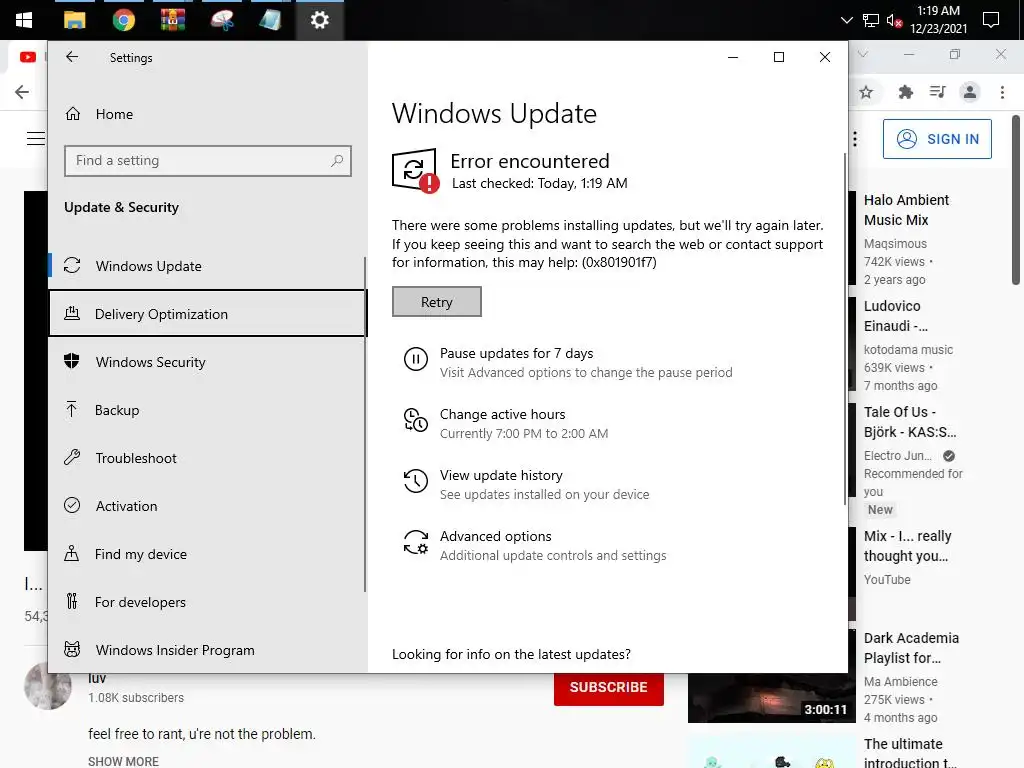Image resolution: width=1024 pixels, height=768 pixels.
Task: Click the update error status icon
Action: [415, 171]
